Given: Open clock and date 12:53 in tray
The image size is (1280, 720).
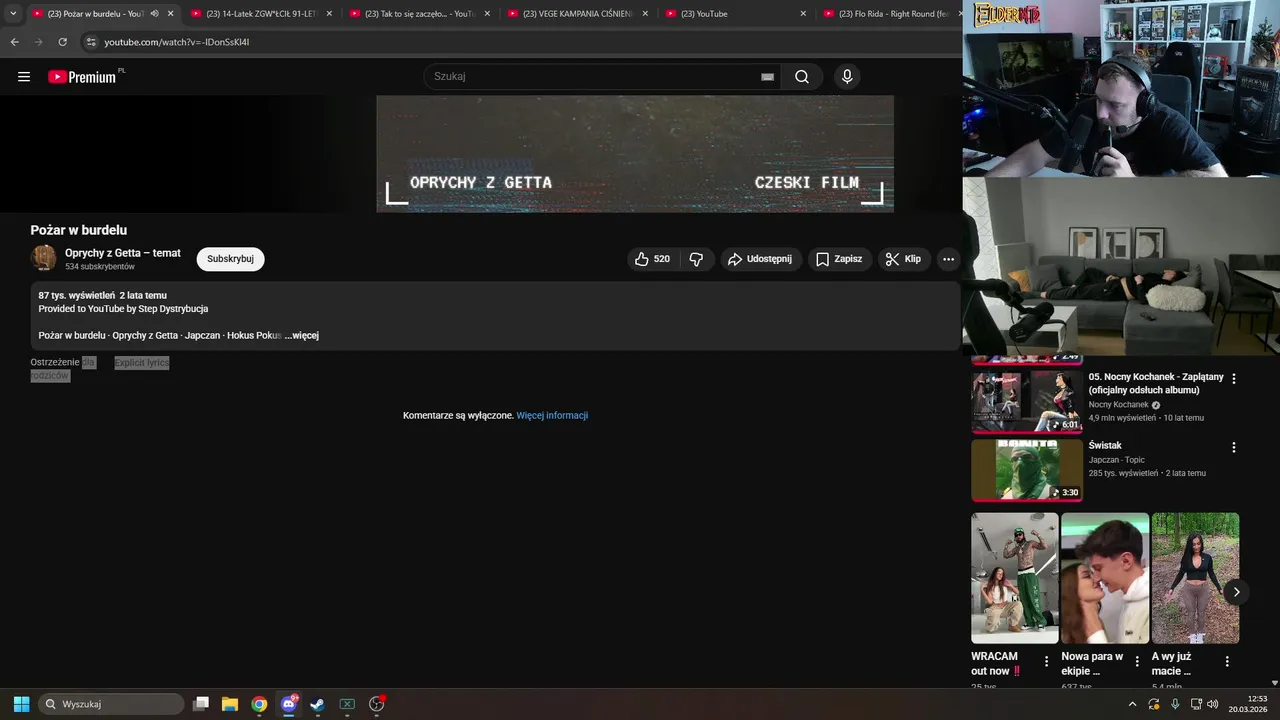Looking at the screenshot, I should click(1248, 704).
